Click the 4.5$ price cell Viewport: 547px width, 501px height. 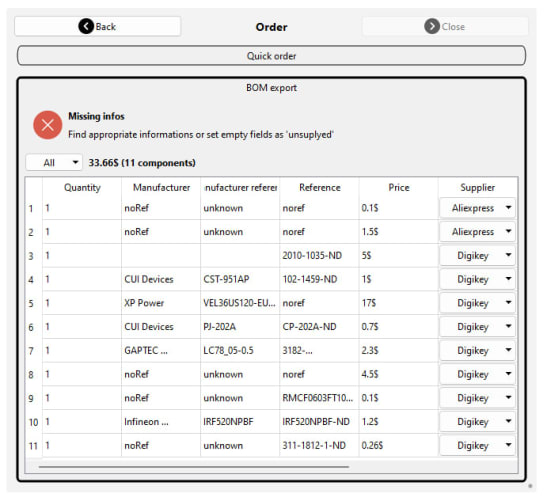click(399, 374)
